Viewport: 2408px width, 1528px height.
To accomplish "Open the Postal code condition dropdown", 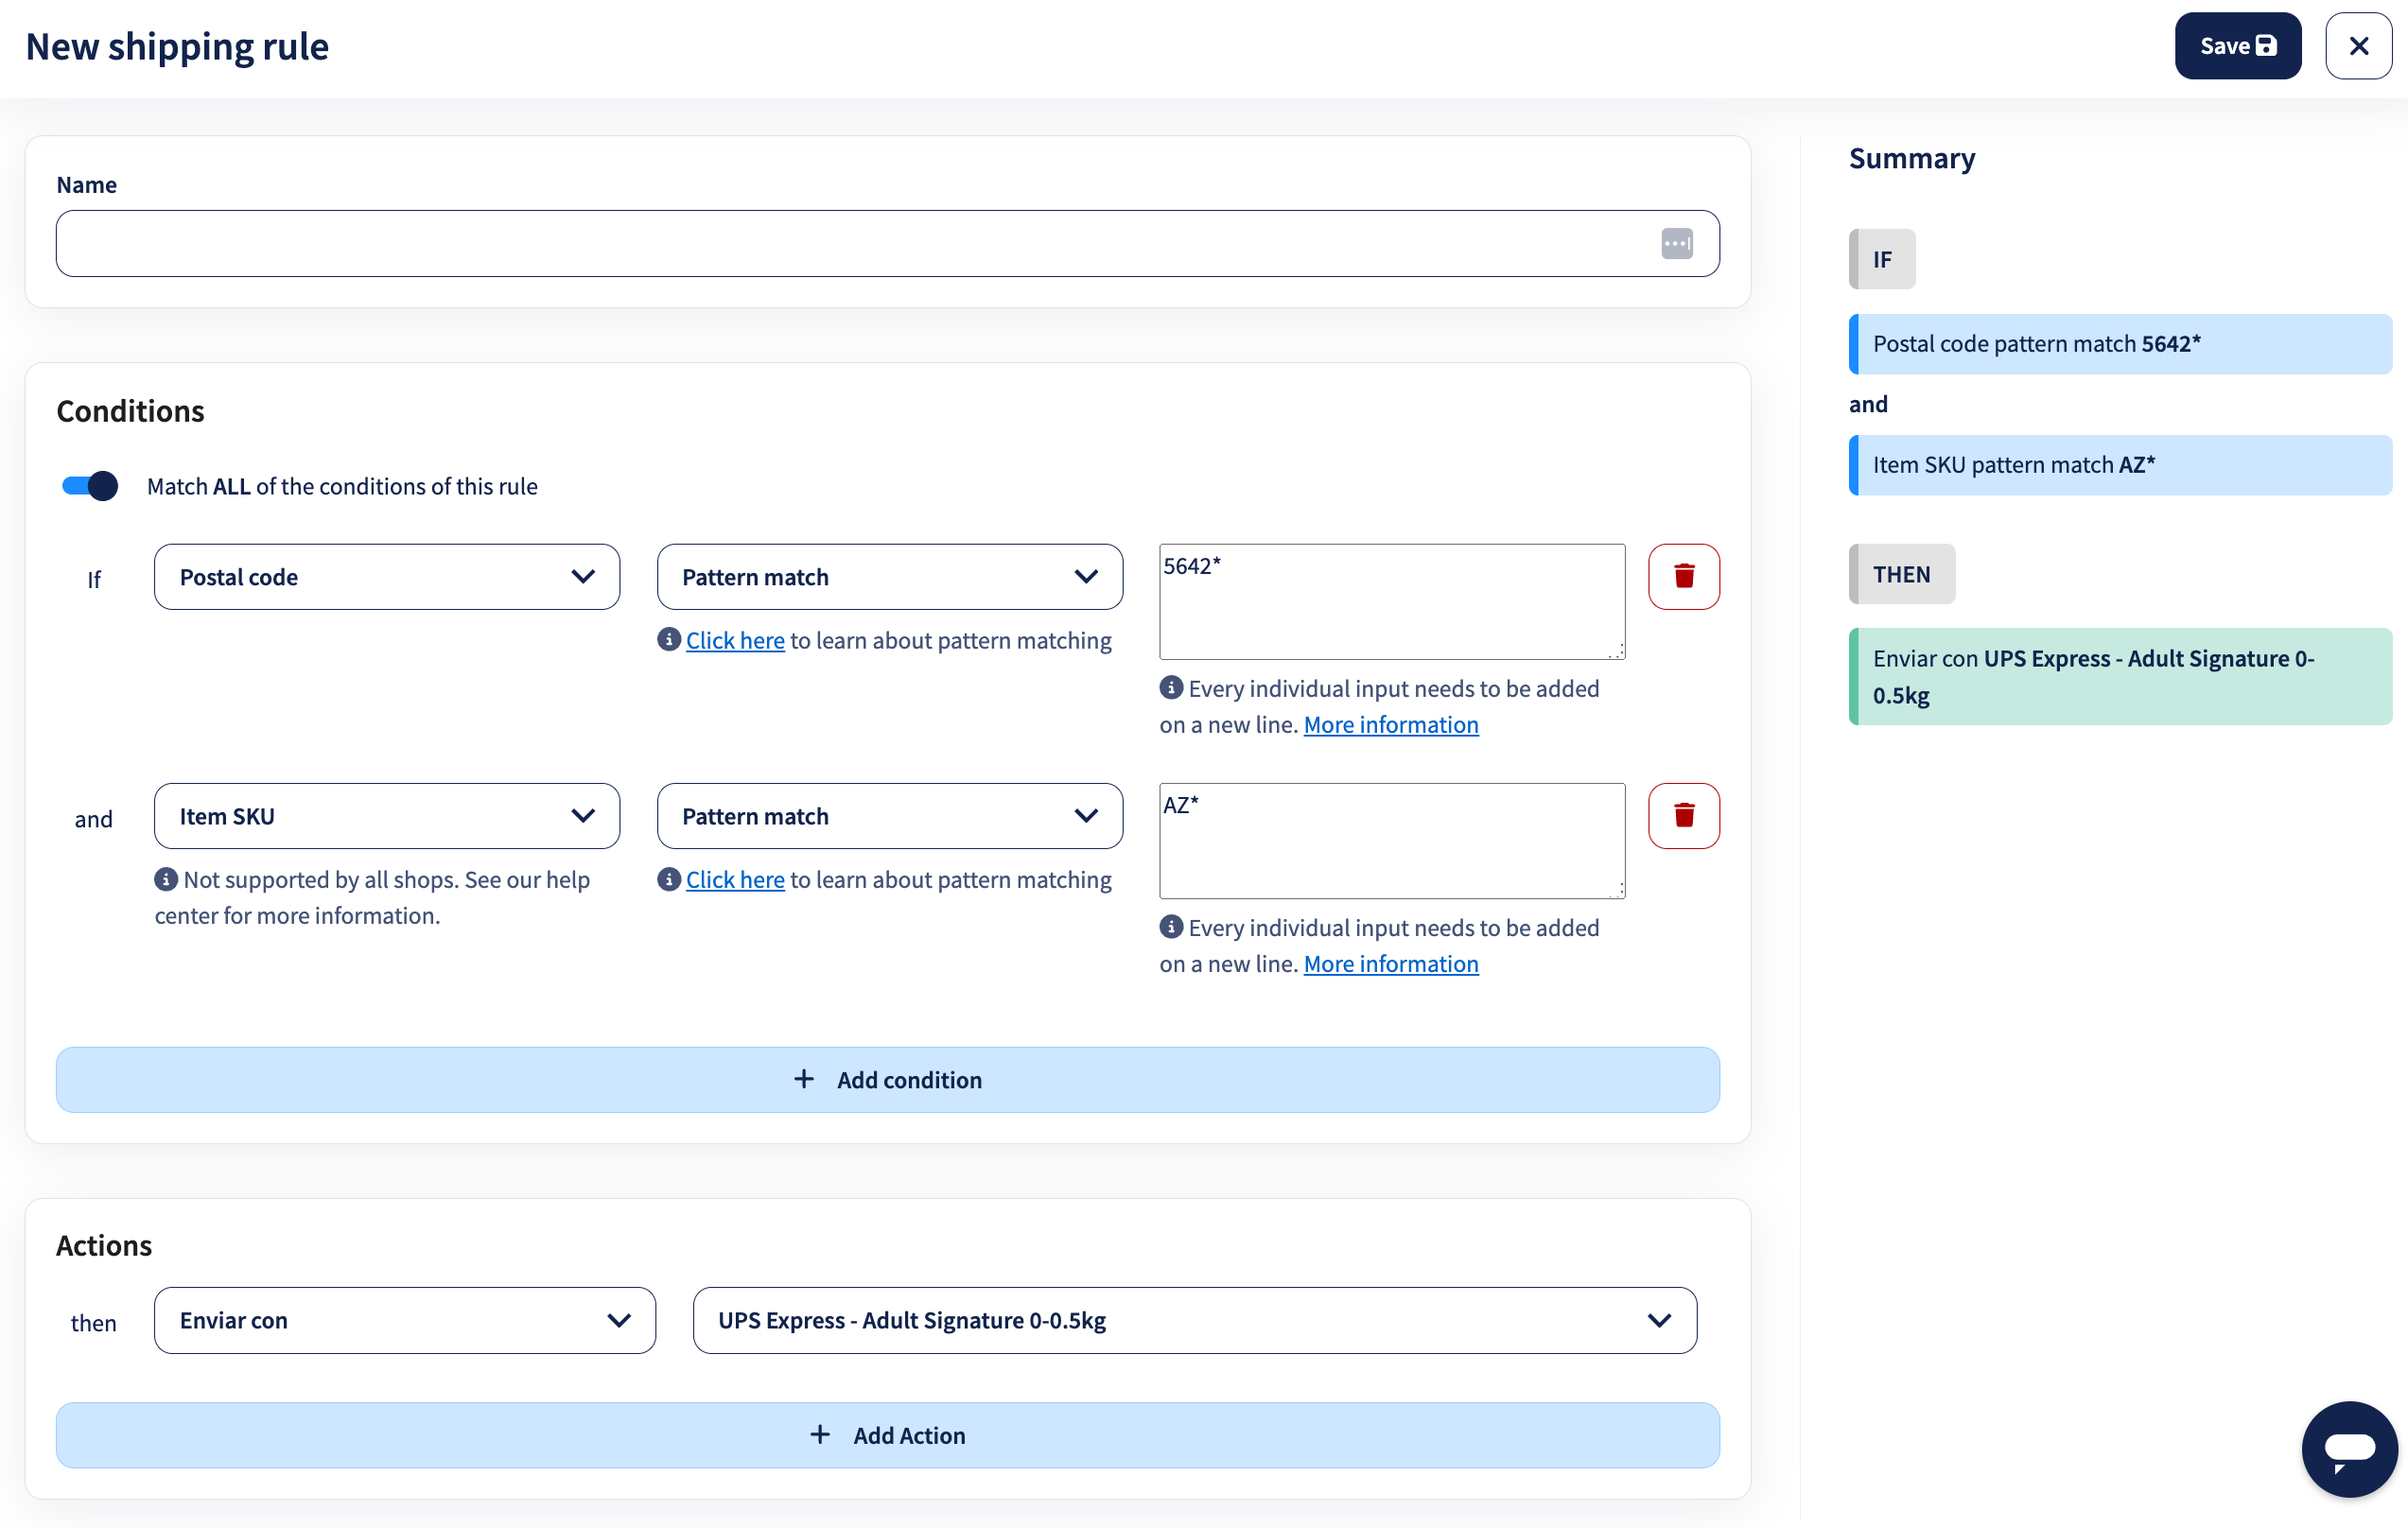I will 386,576.
